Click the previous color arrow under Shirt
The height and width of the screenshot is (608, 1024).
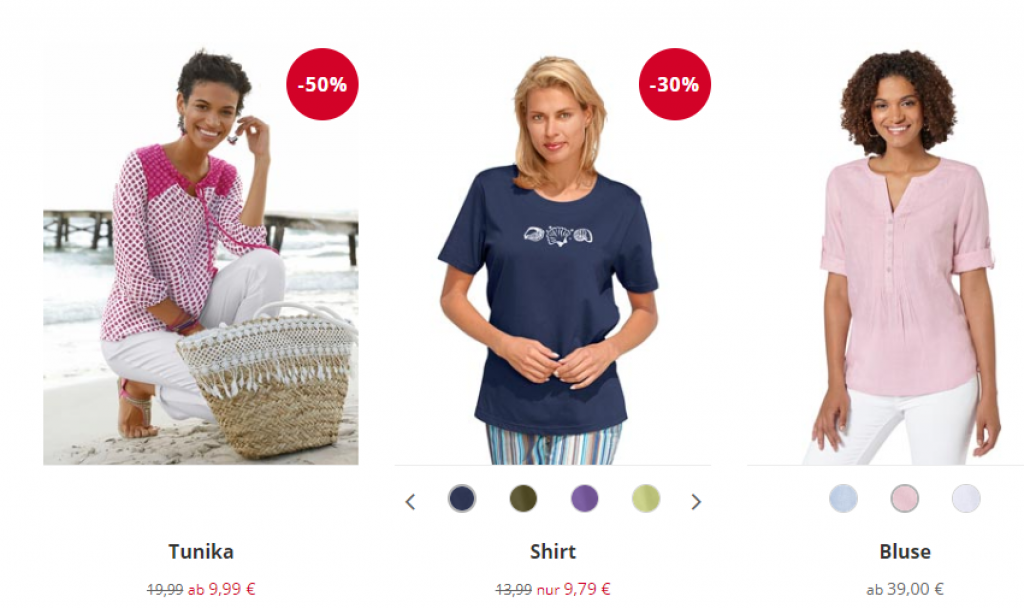410,502
